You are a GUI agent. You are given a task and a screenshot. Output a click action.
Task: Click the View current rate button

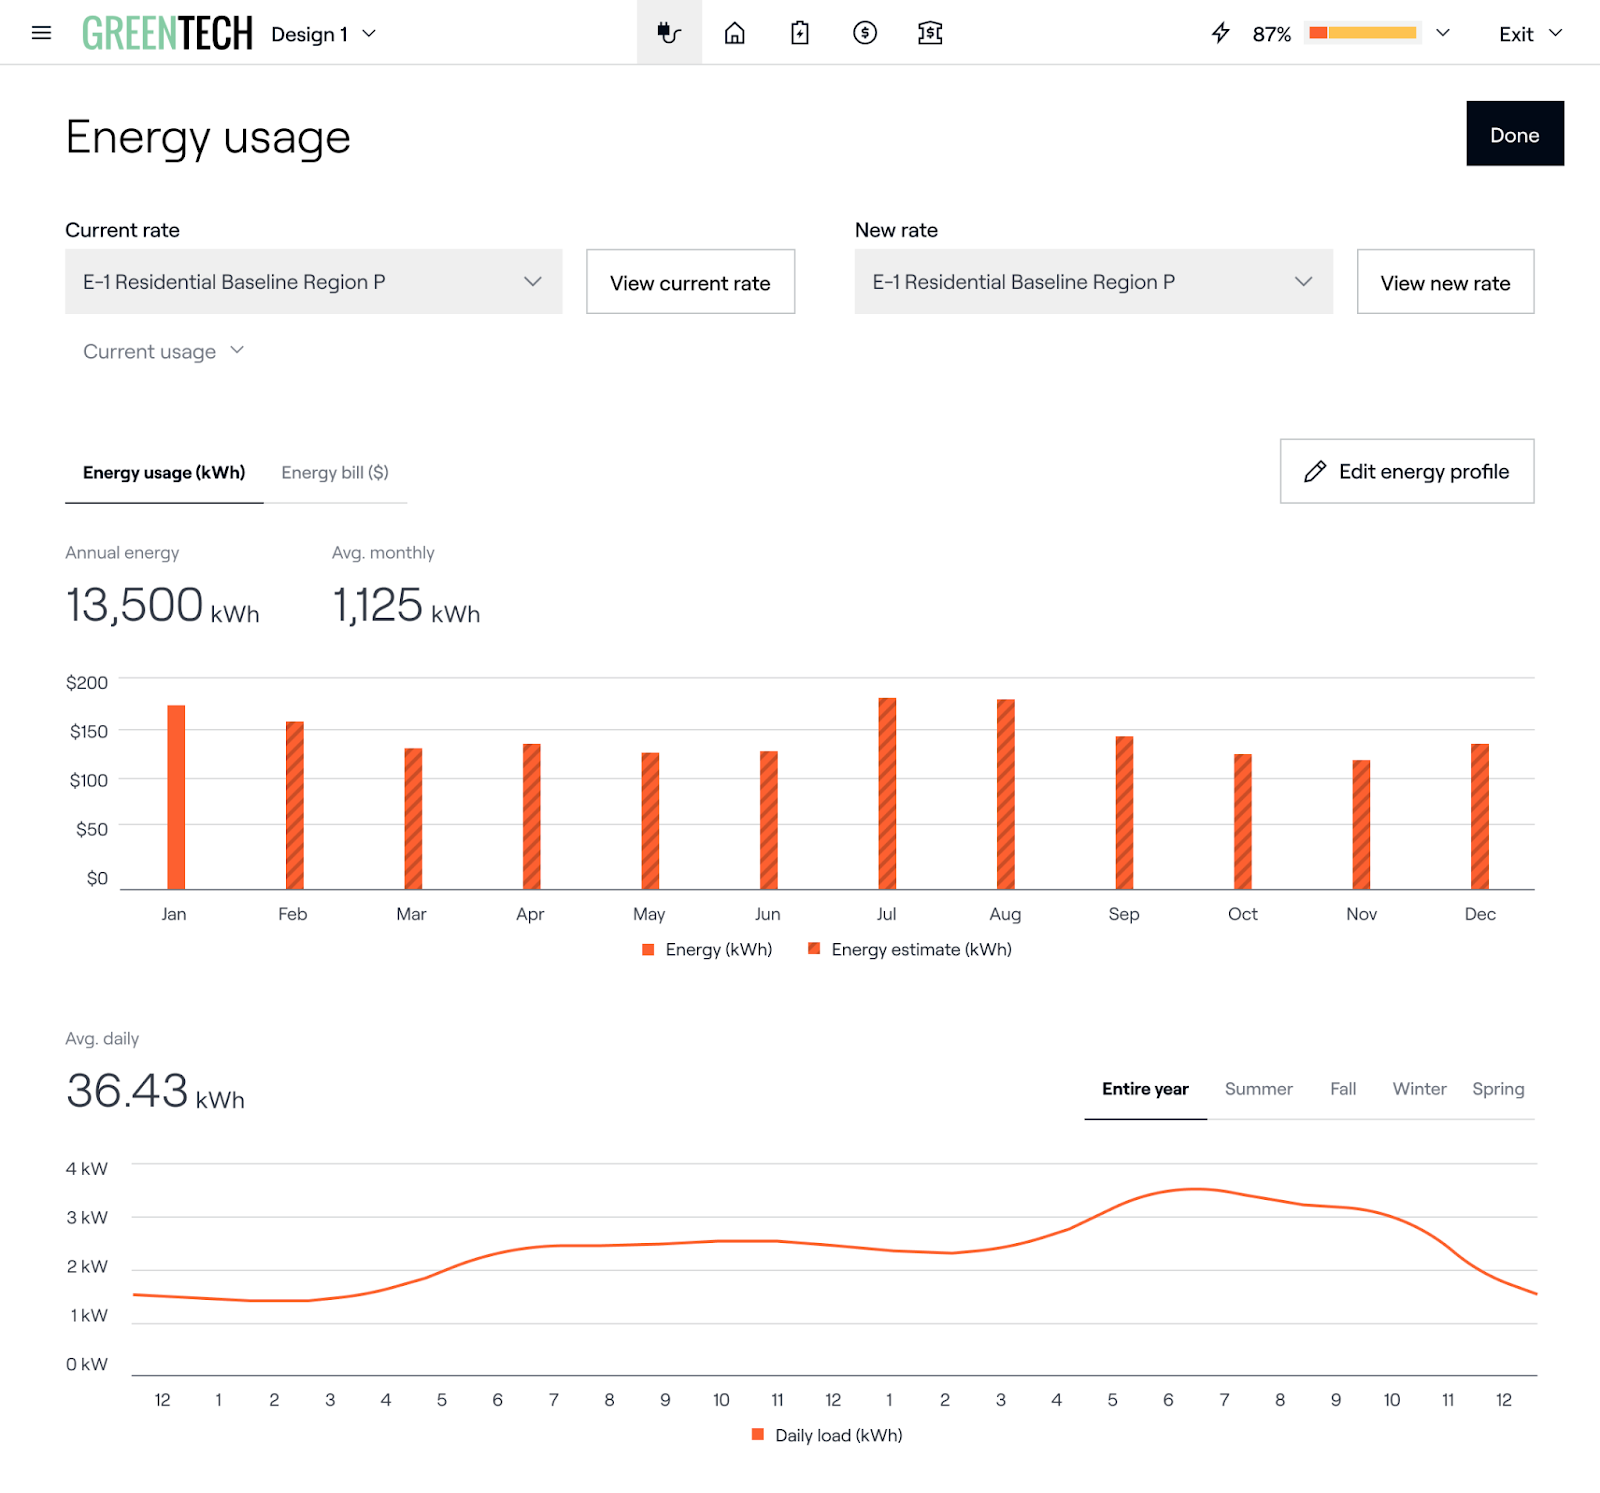click(x=690, y=283)
